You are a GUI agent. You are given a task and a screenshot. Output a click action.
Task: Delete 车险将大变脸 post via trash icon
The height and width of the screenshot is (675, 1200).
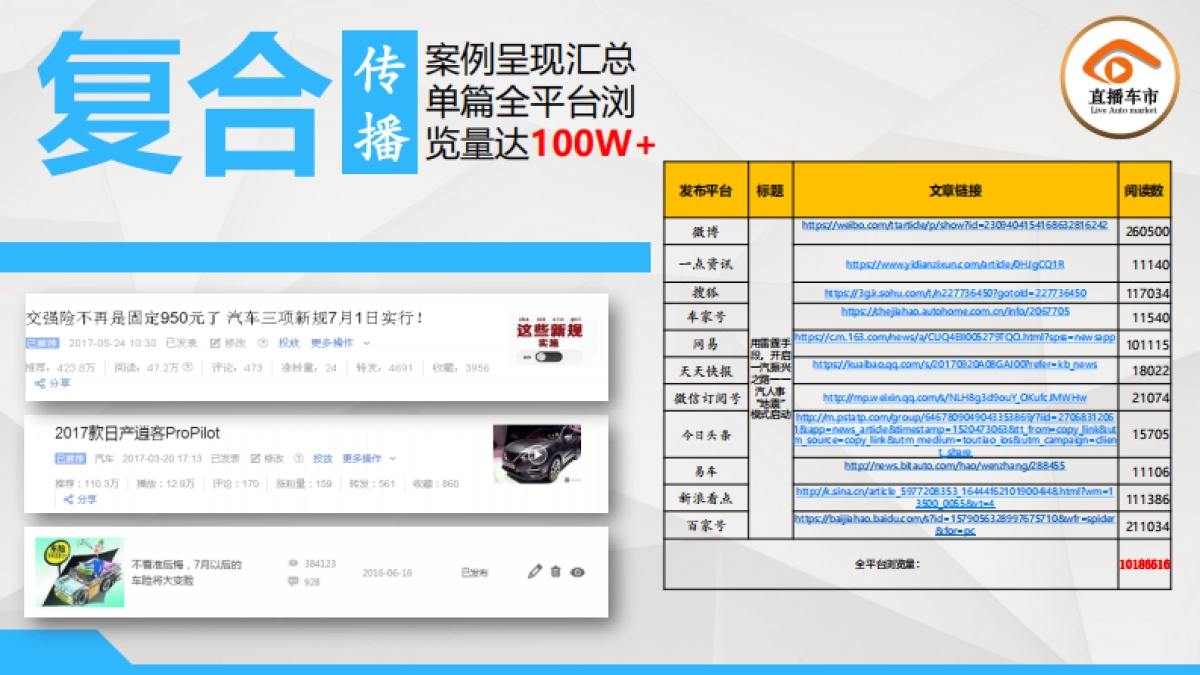(556, 572)
